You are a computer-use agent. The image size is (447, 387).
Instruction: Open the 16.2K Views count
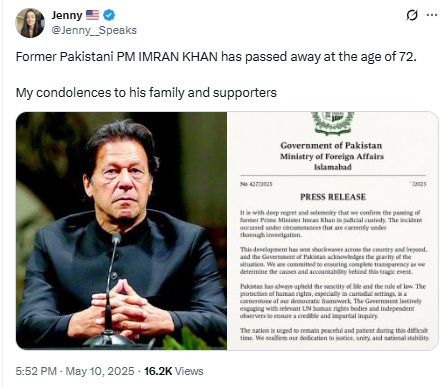pyautogui.click(x=173, y=371)
